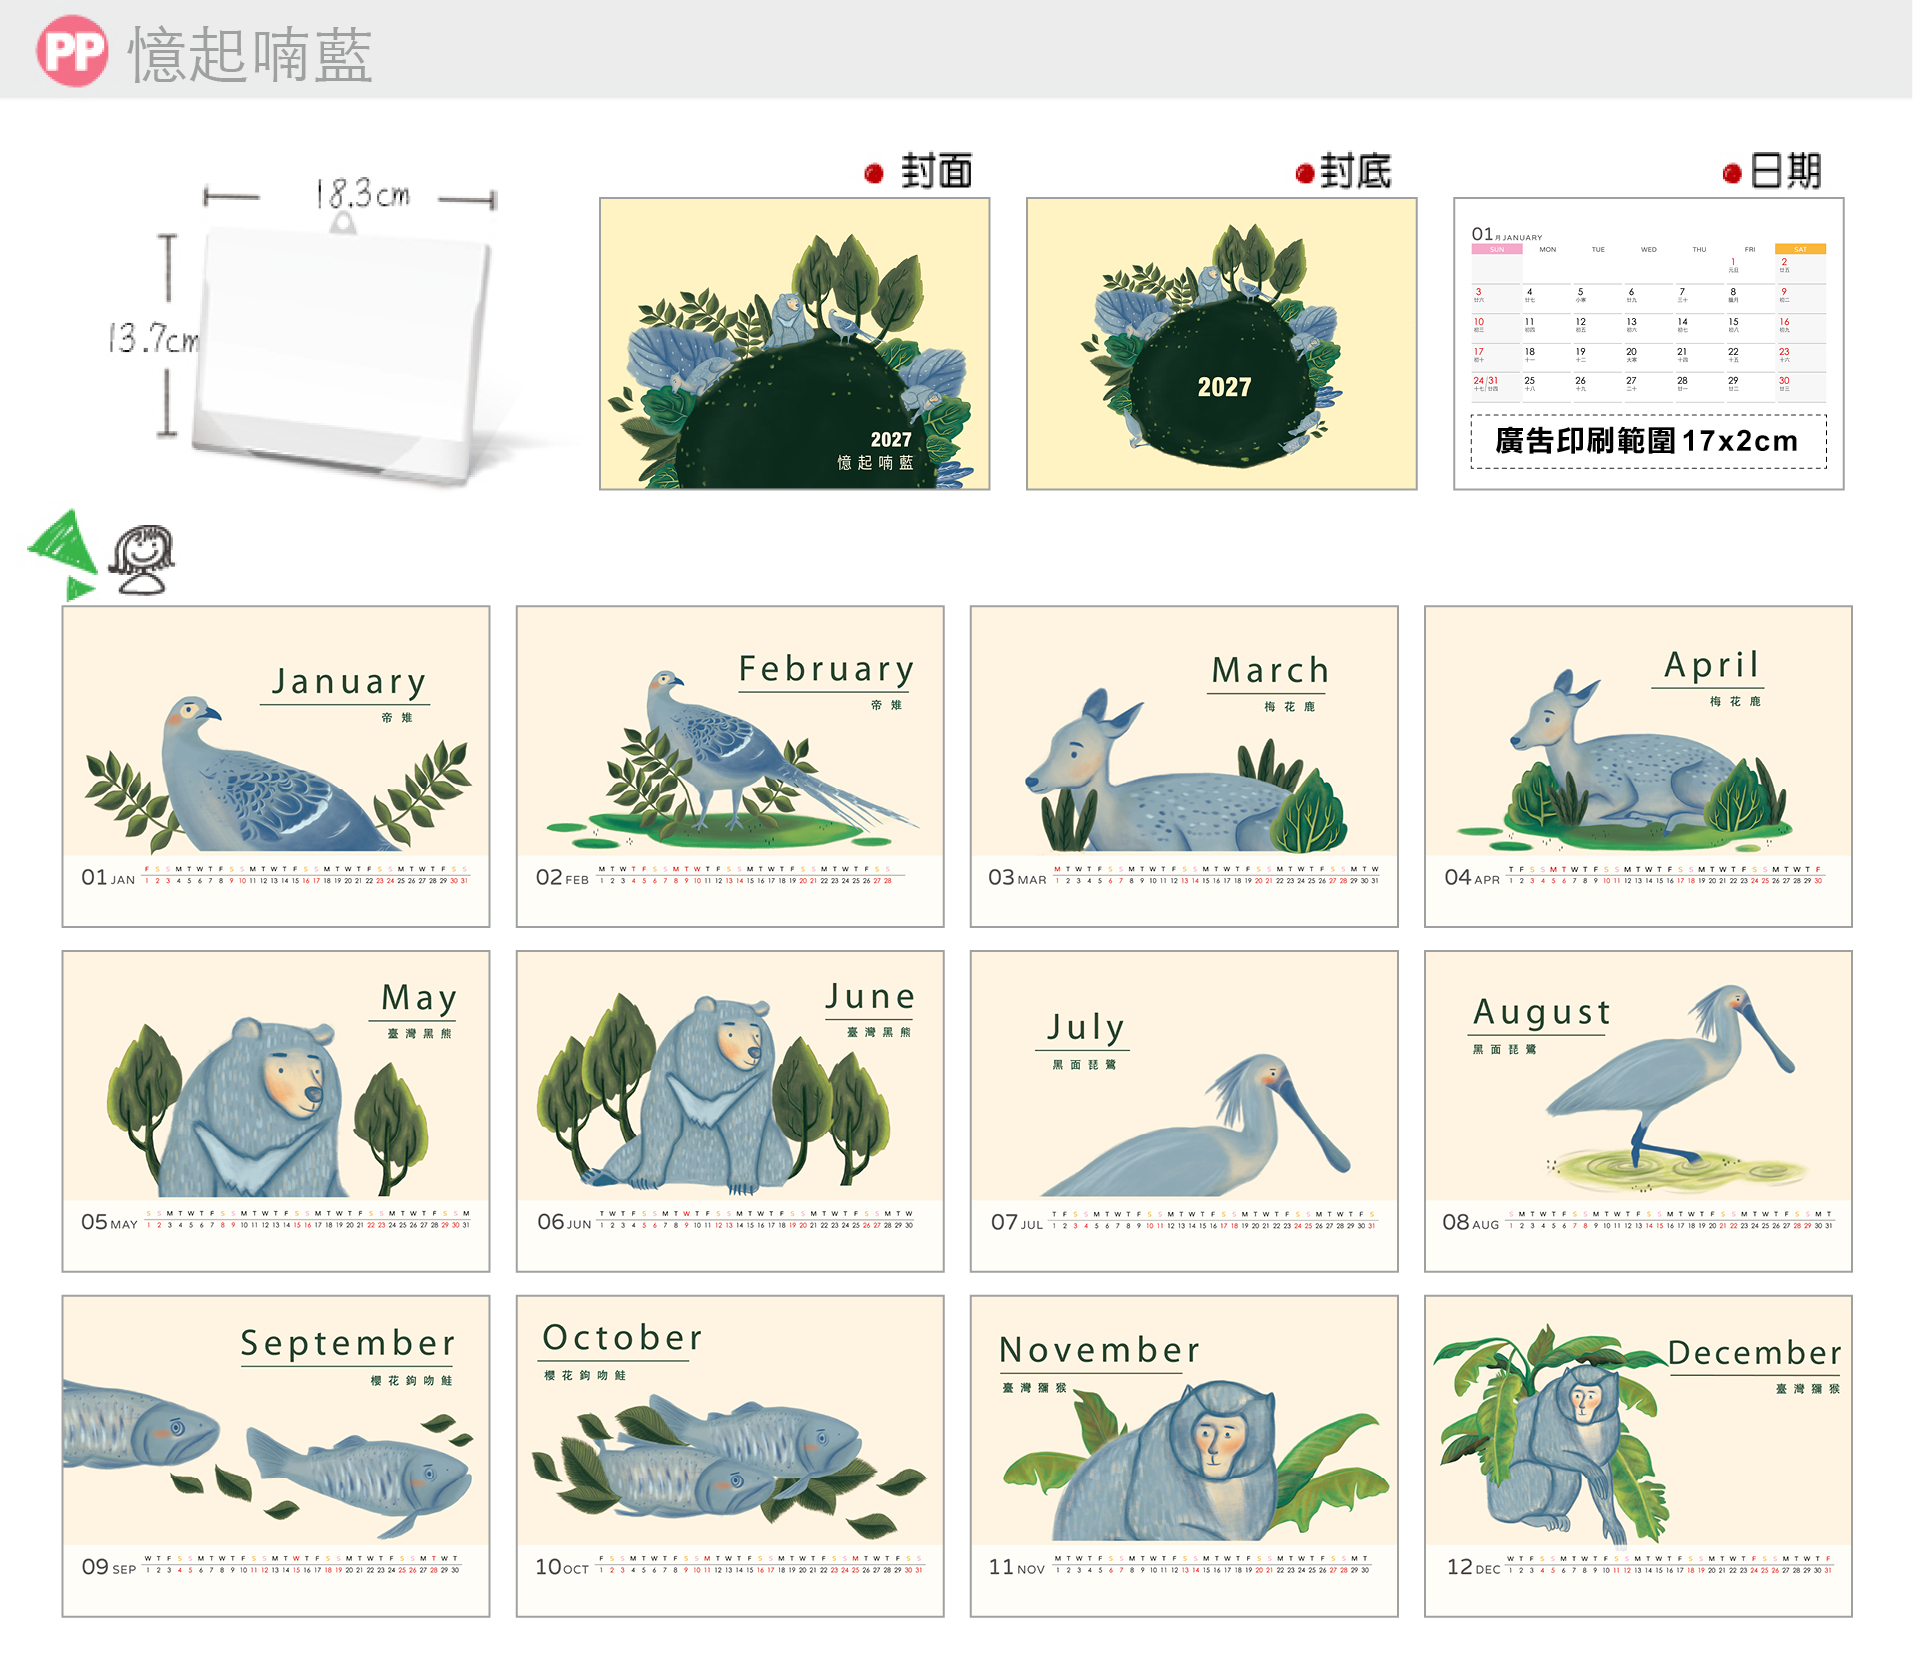Image resolution: width=1913 pixels, height=1667 pixels.
Task: Click the July month title
Action: coord(1085,1028)
